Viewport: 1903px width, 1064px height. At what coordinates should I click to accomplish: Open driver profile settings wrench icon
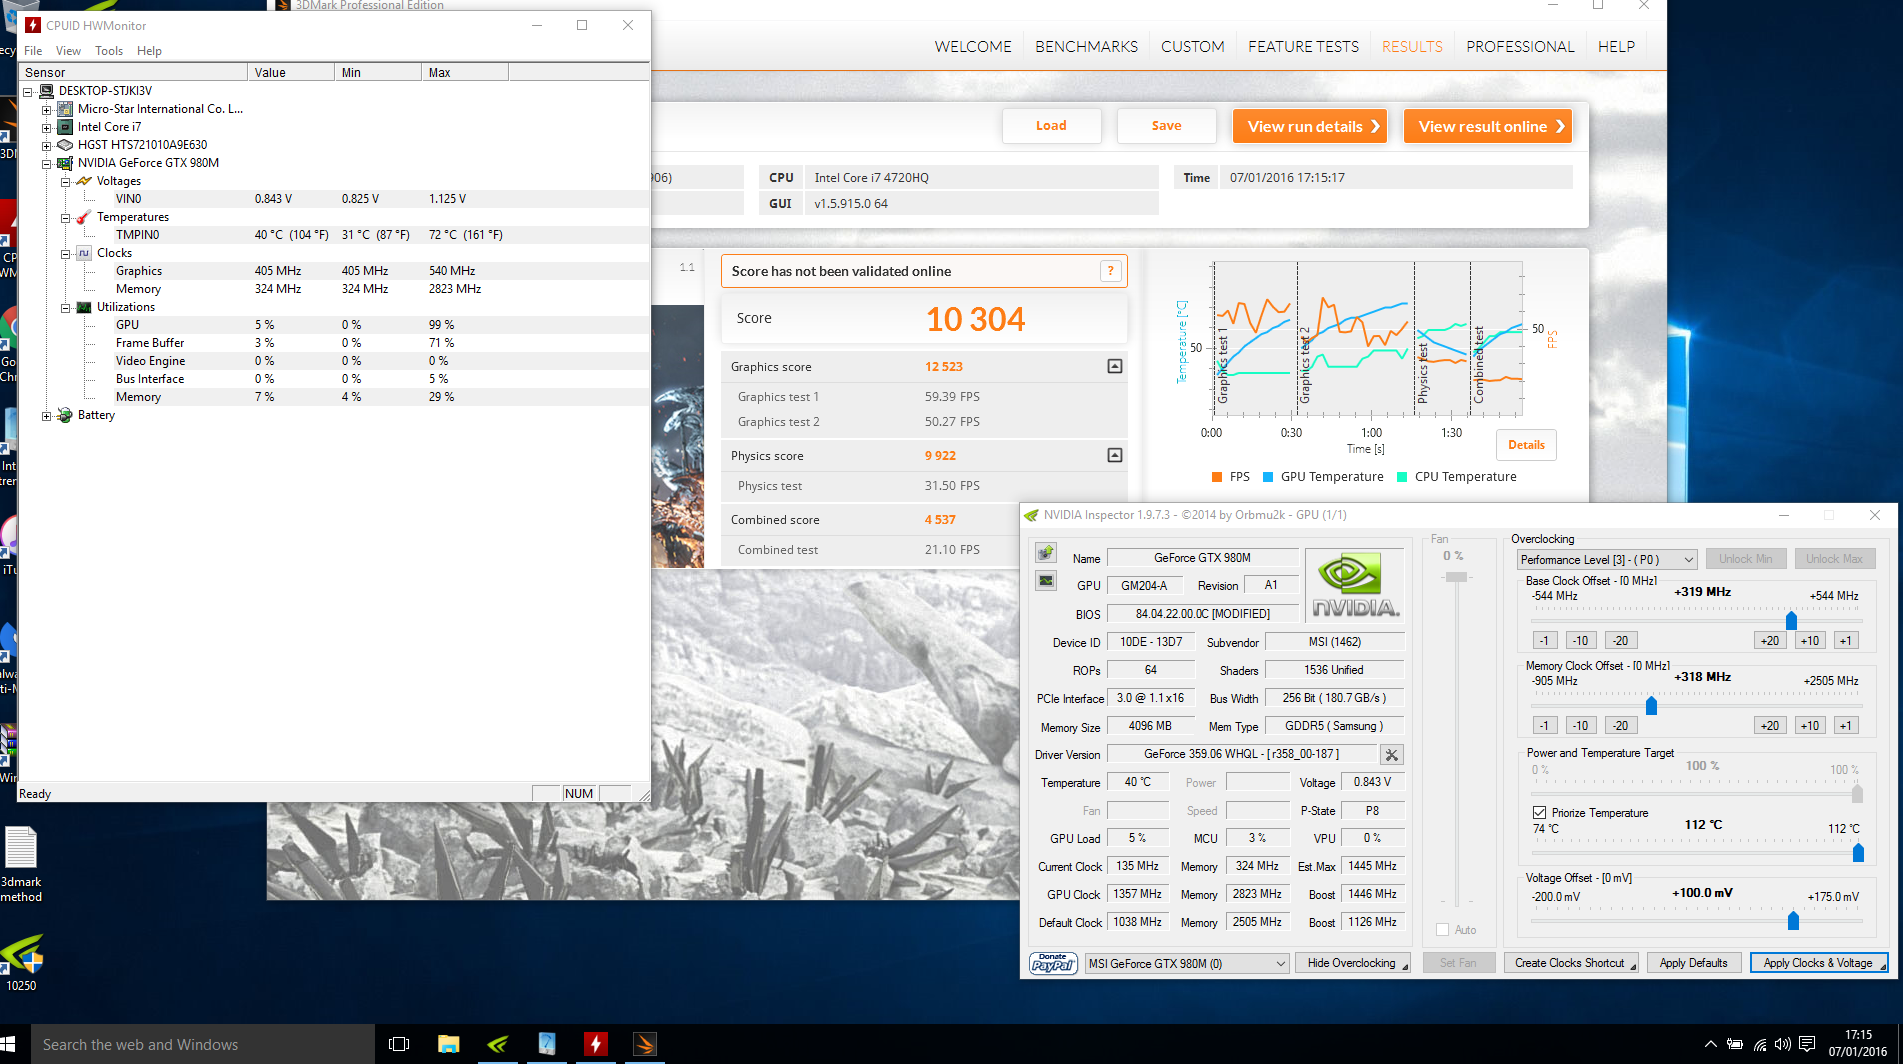tap(1391, 755)
